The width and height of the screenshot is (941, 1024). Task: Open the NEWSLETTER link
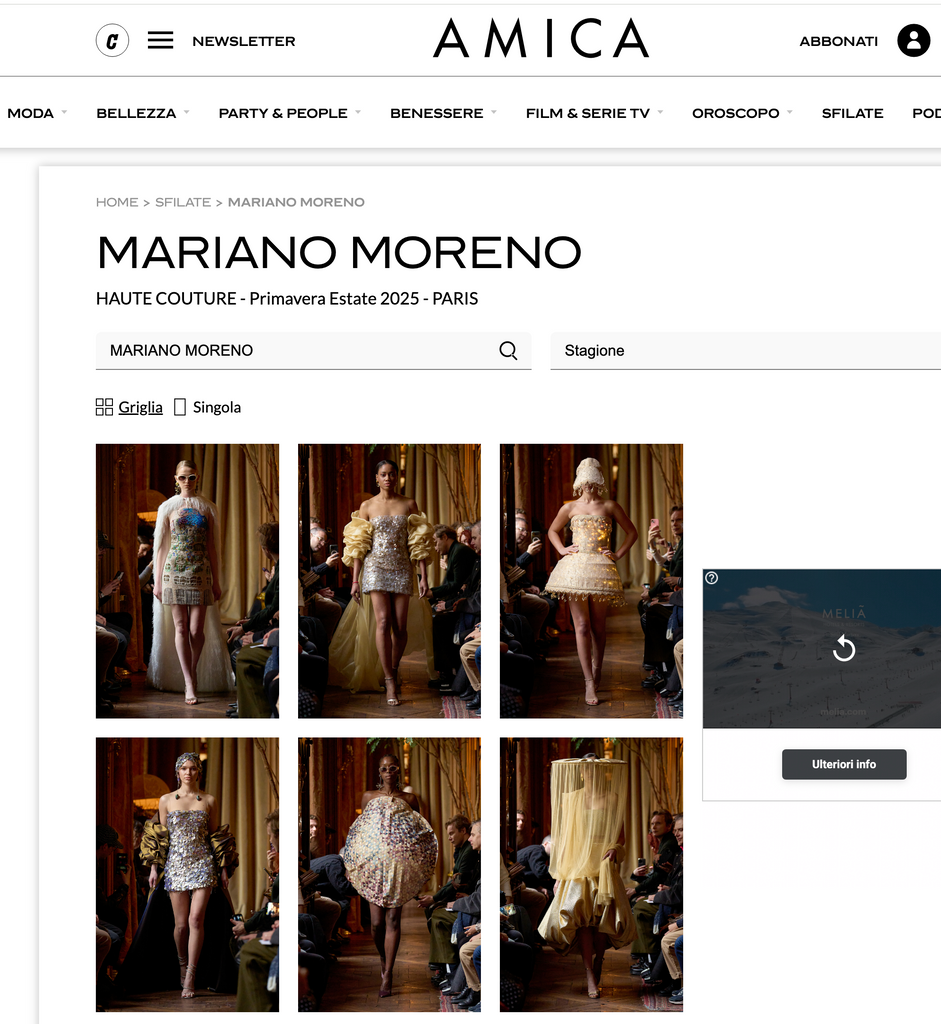244,41
